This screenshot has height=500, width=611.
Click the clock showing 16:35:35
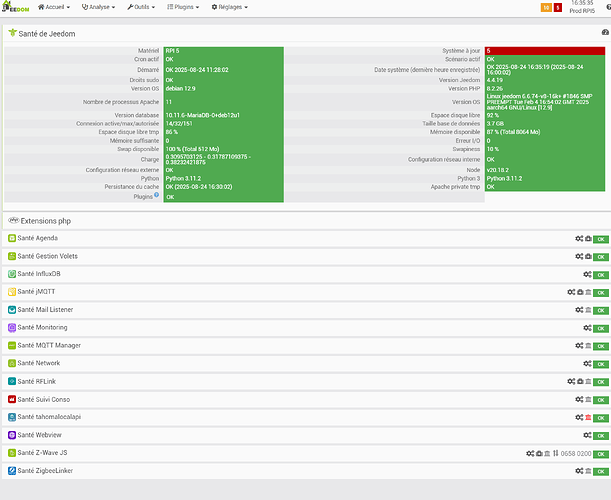[x=582, y=3]
